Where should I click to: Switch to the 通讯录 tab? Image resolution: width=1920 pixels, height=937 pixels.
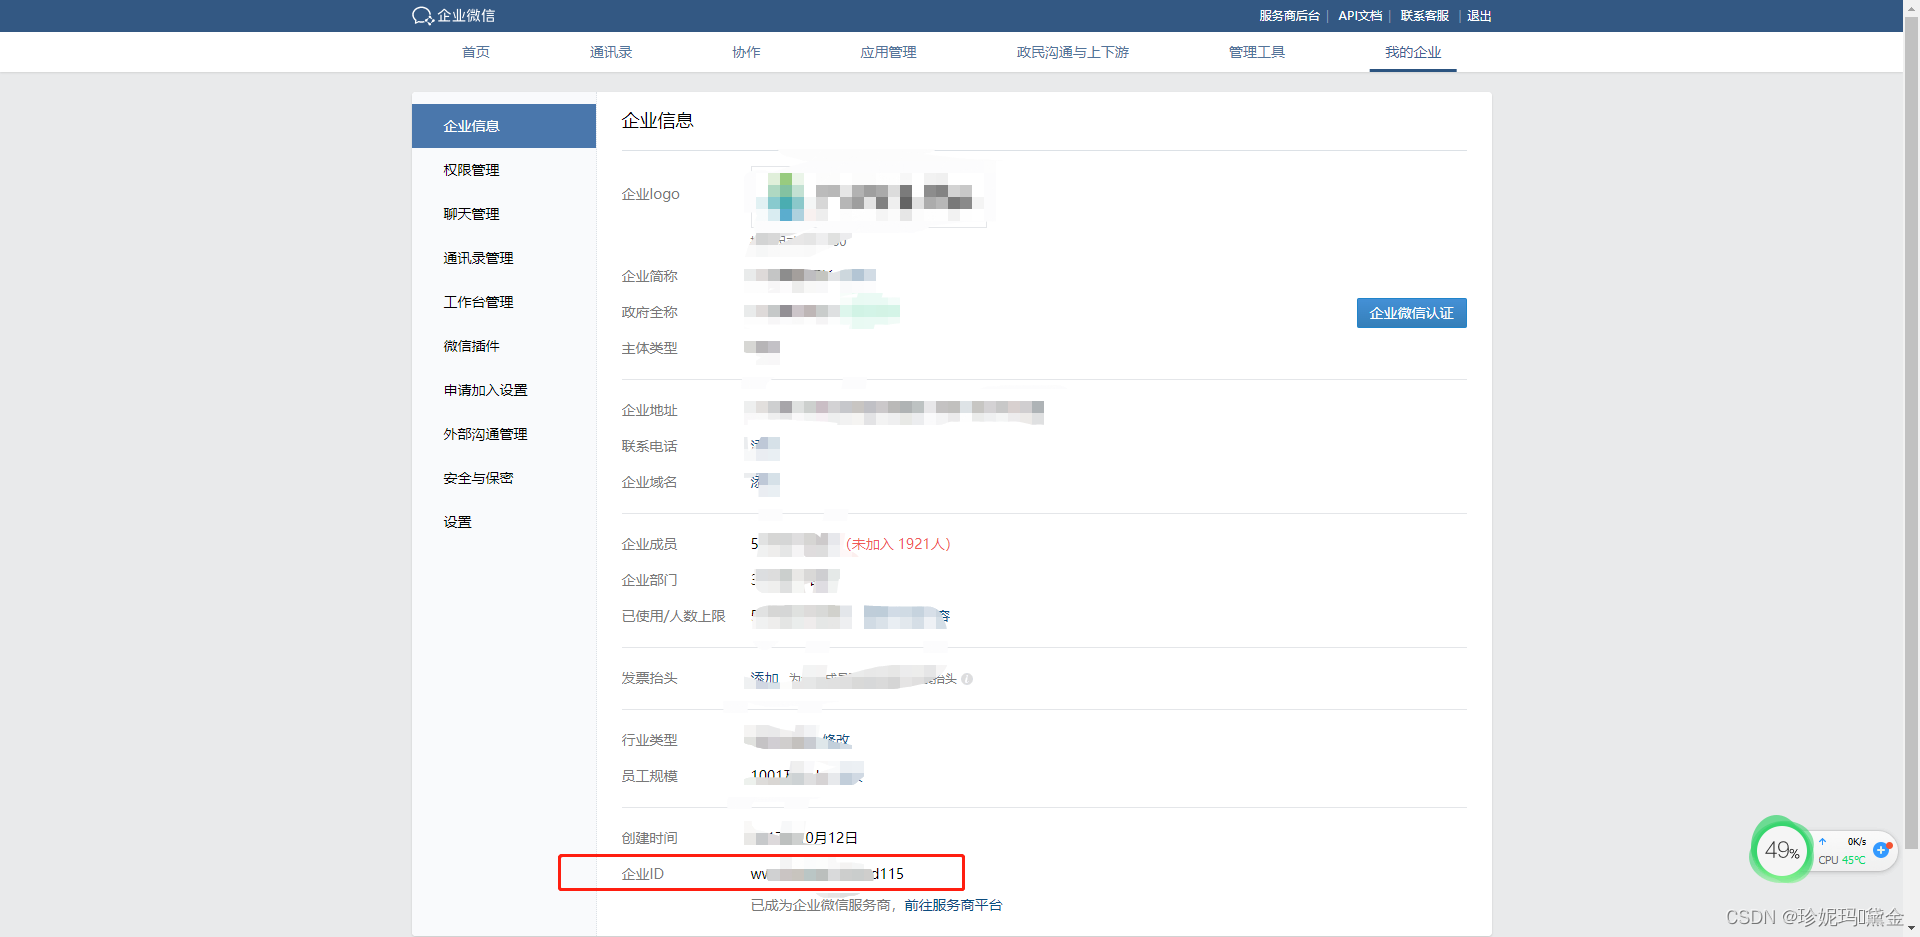pyautogui.click(x=611, y=52)
